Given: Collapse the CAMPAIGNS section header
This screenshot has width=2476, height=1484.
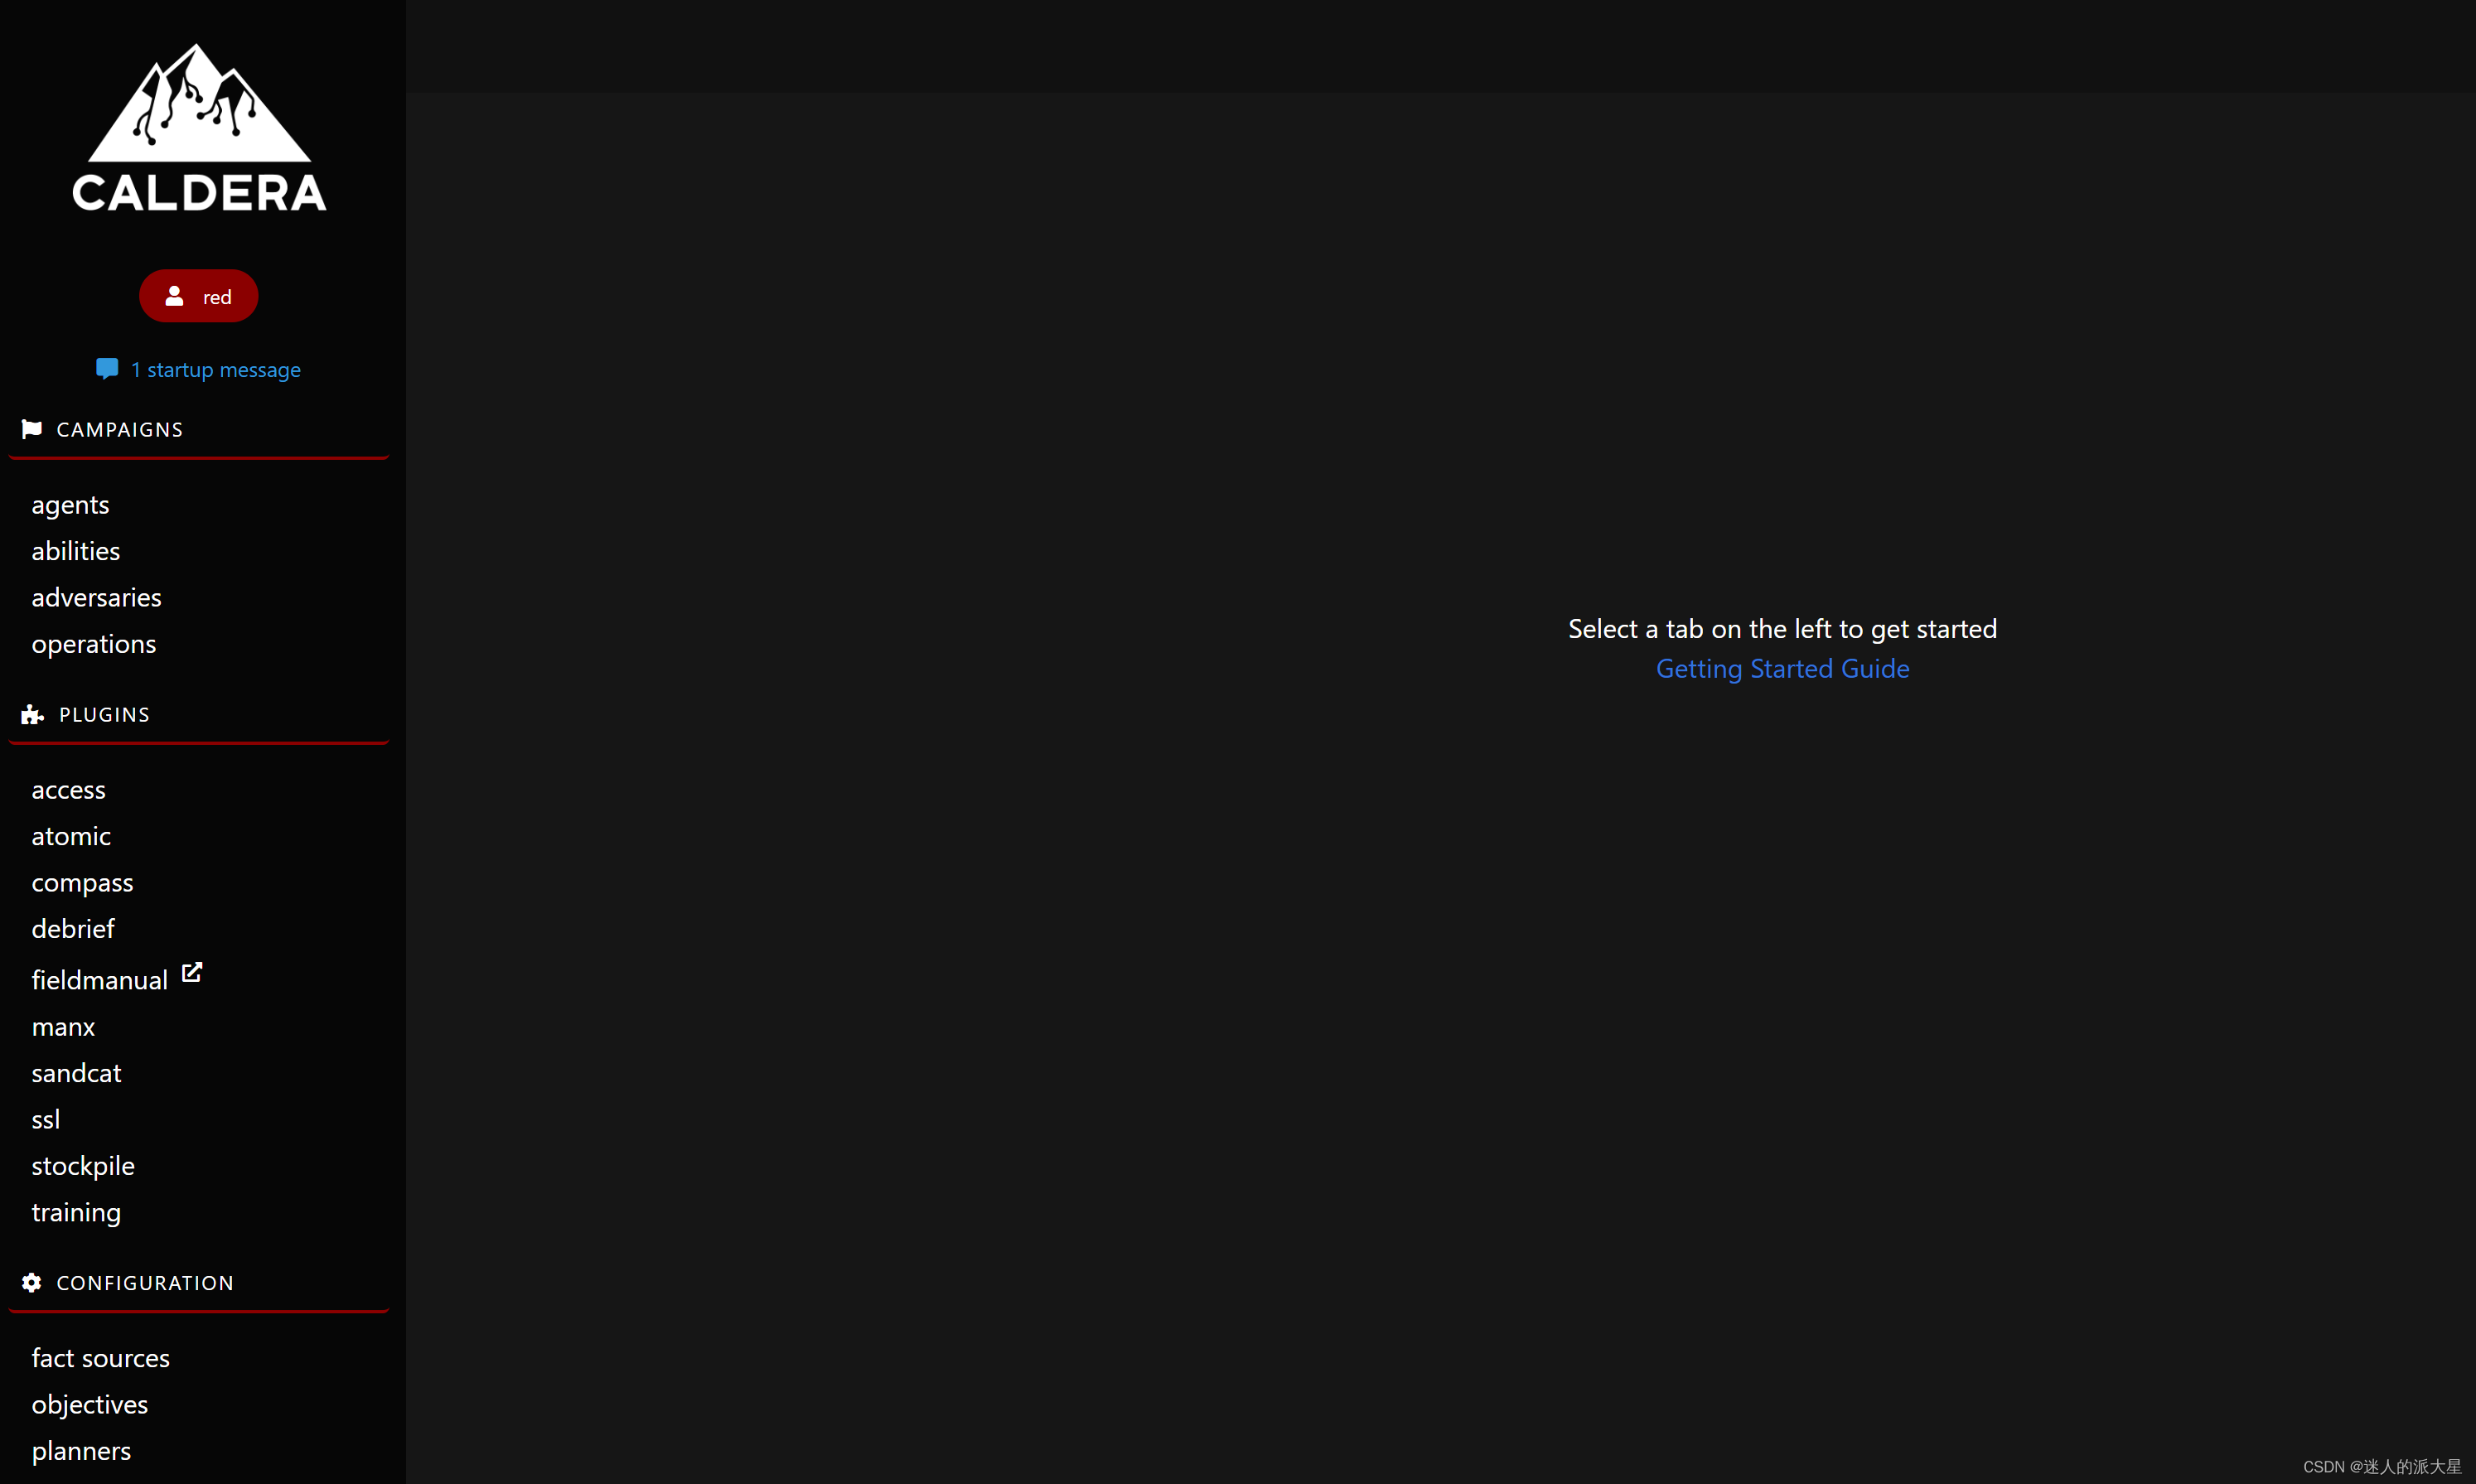Looking at the screenshot, I should [120, 429].
